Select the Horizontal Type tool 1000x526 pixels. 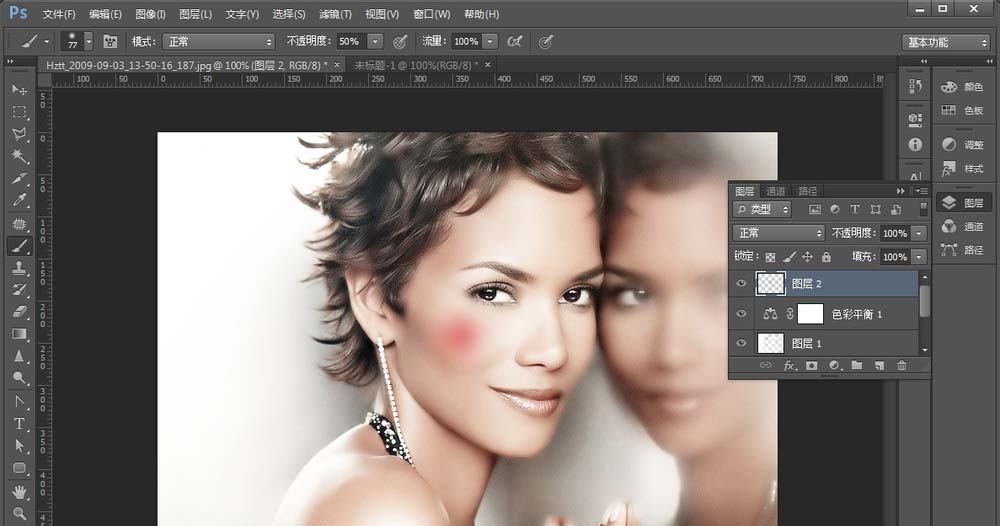click(20, 423)
